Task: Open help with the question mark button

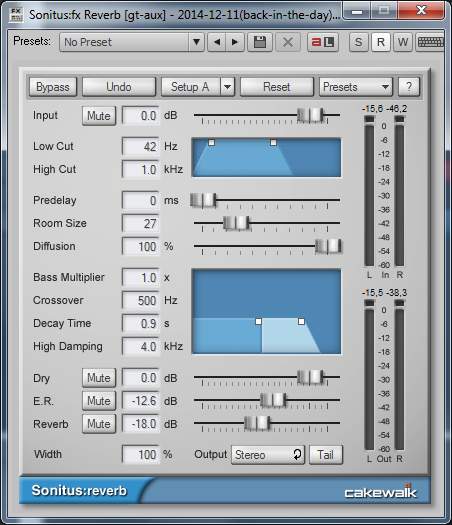Action: [409, 87]
